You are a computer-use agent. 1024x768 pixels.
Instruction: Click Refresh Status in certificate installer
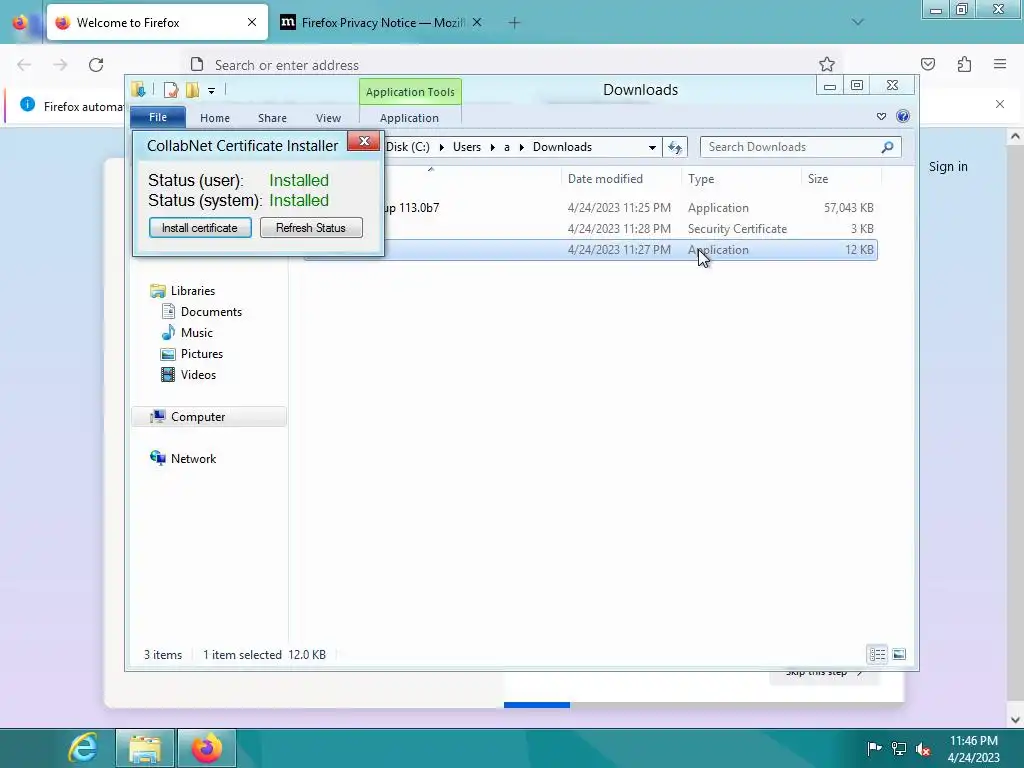[x=311, y=228]
